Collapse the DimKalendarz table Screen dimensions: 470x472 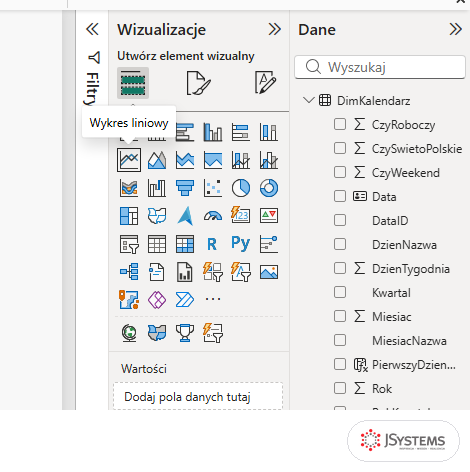(309, 100)
